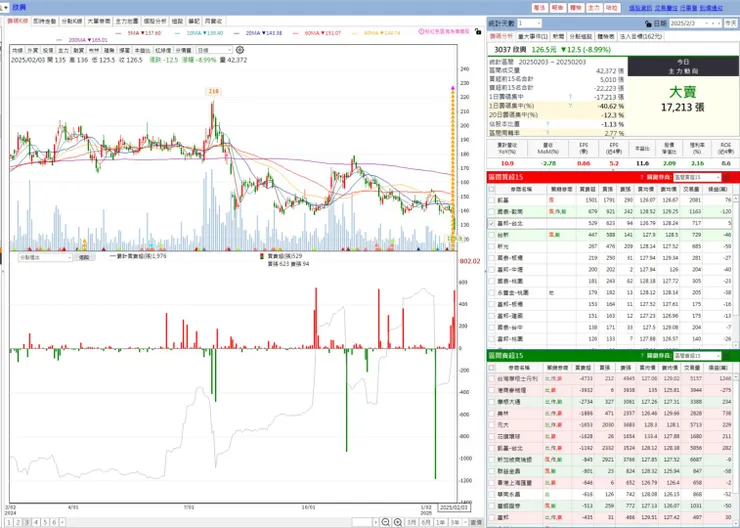
Task: Open the indicator dropdown below the price chart
Action: (x=45, y=258)
